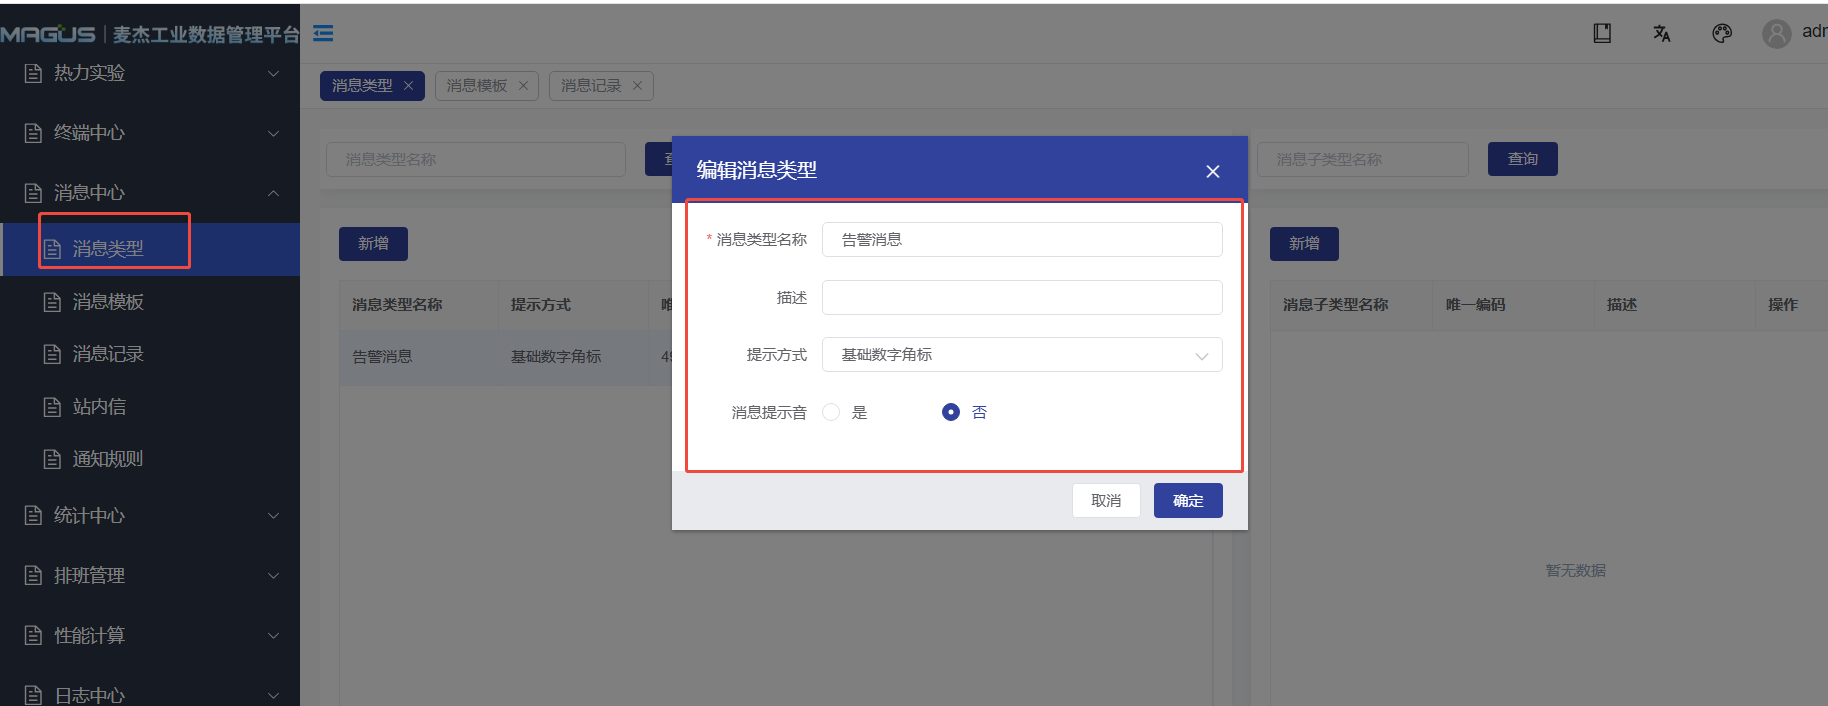Click the 描述 input field

point(1021,298)
